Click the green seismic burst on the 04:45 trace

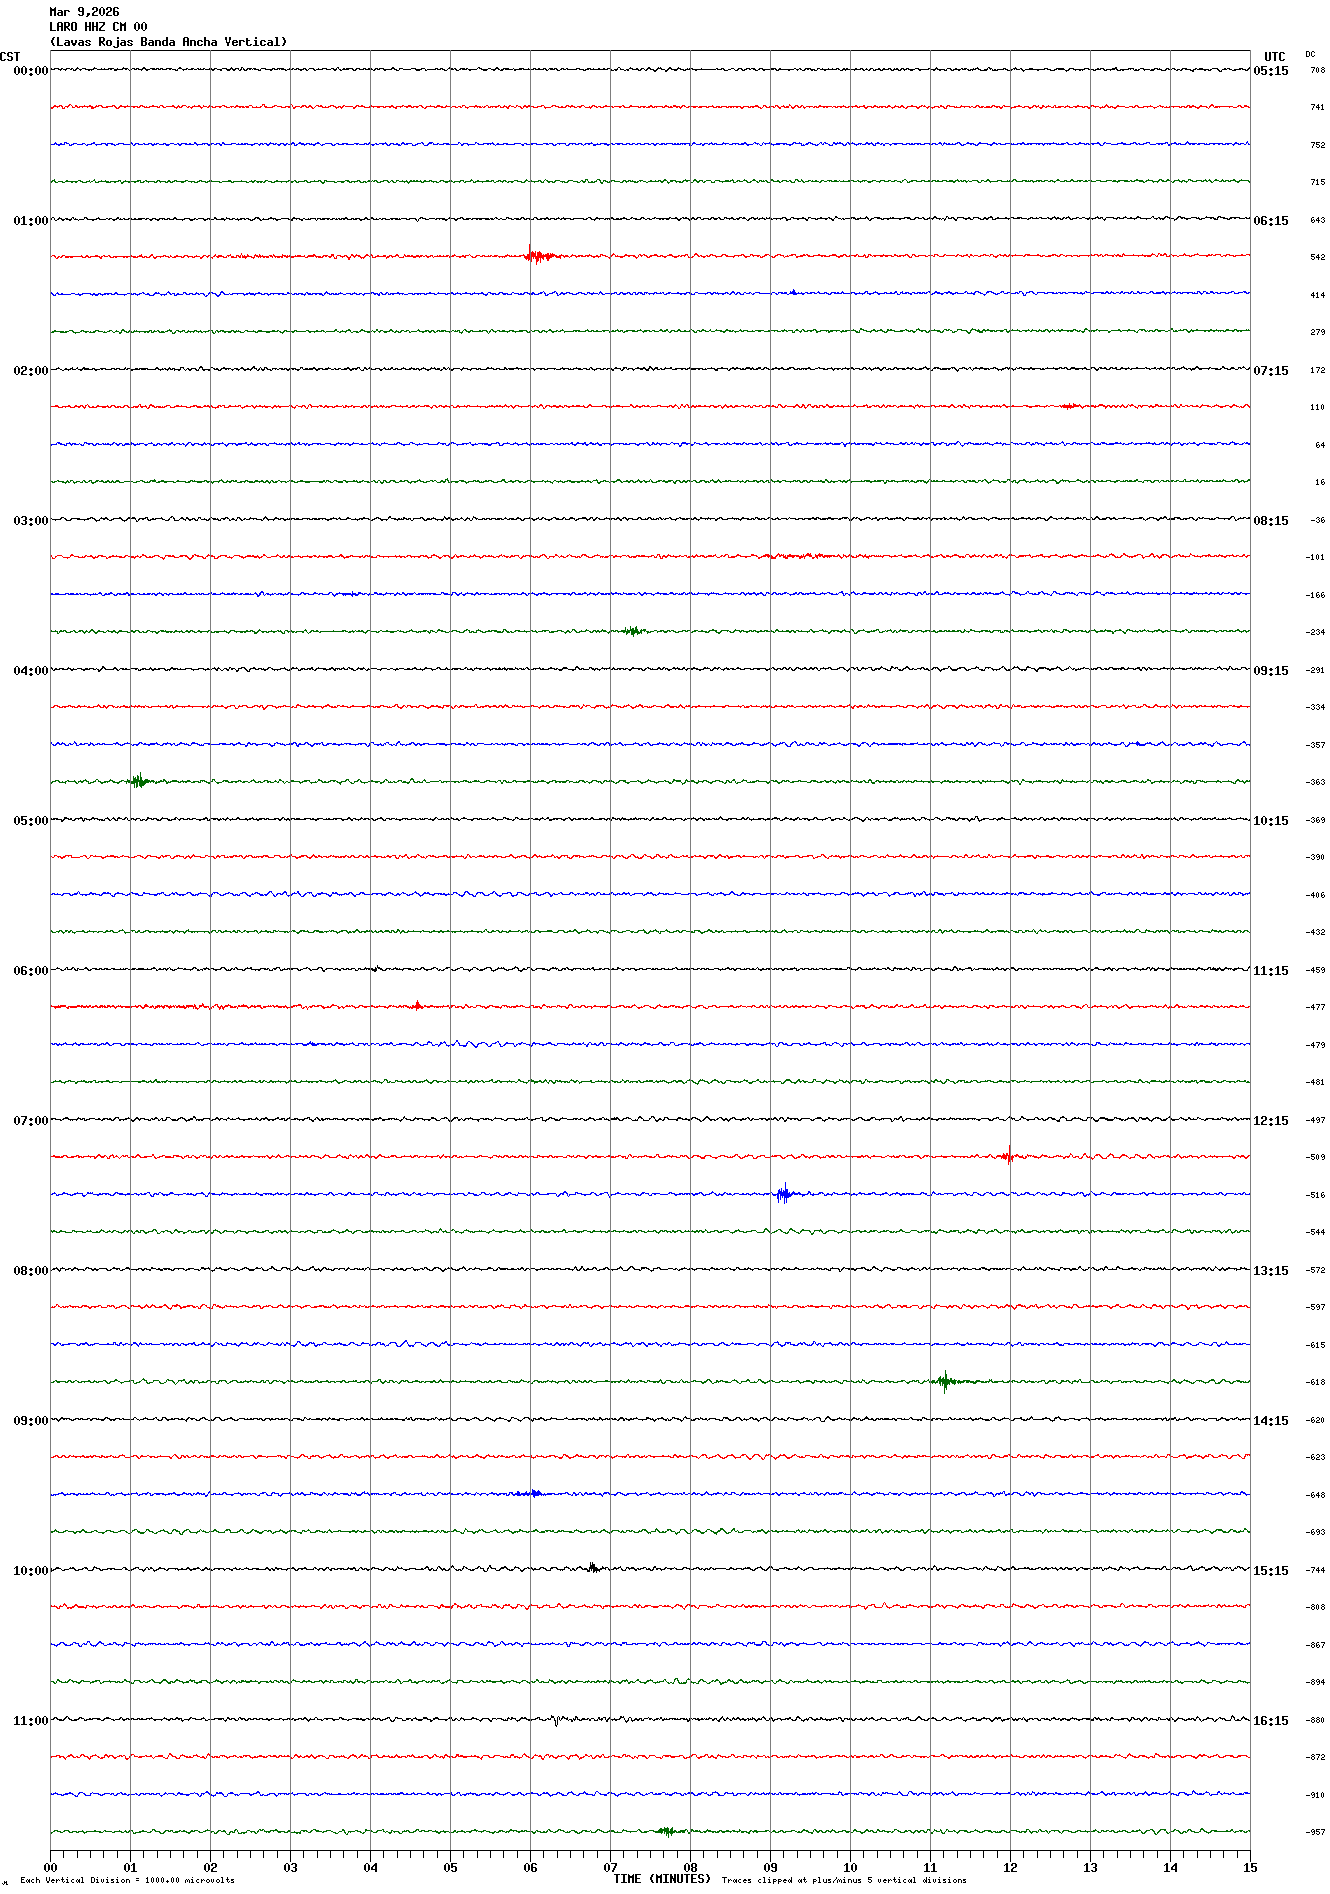click(x=139, y=781)
